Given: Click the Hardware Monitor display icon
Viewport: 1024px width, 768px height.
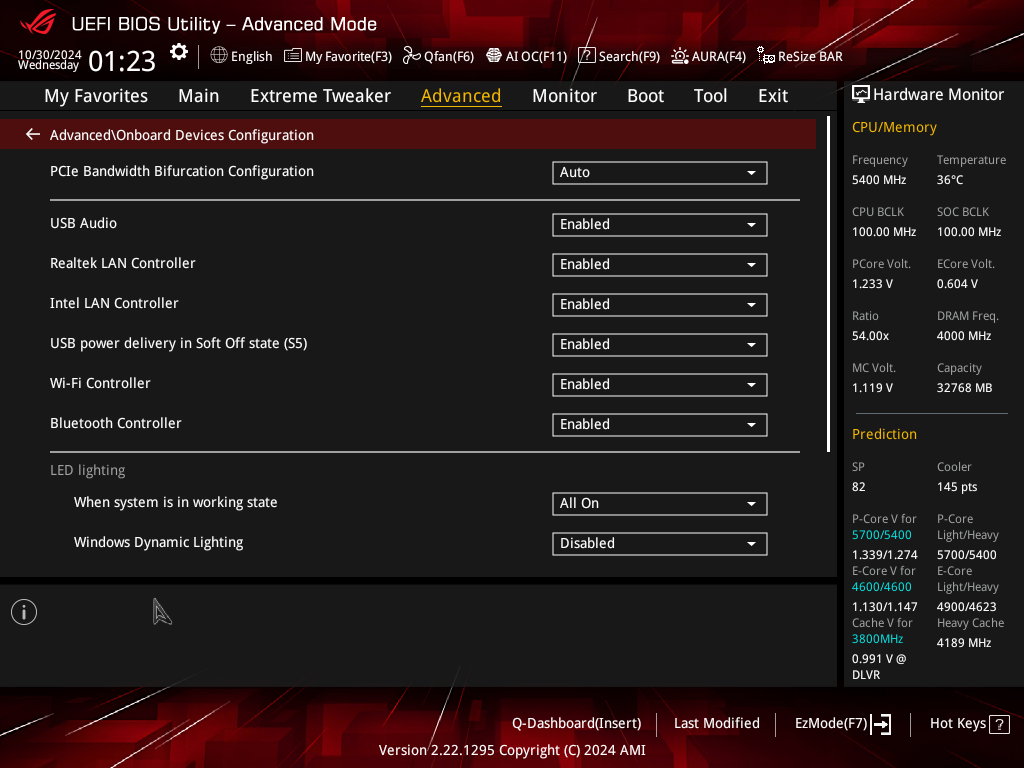Looking at the screenshot, I should click(861, 95).
